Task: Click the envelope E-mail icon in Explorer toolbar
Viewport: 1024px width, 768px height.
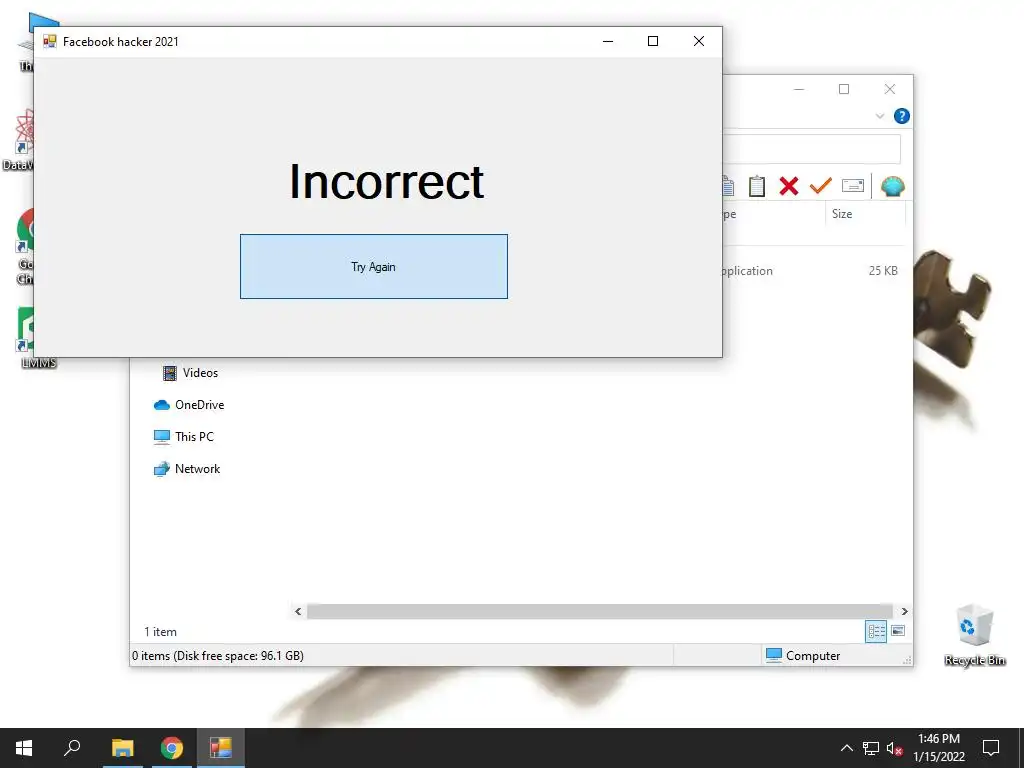Action: tap(852, 186)
